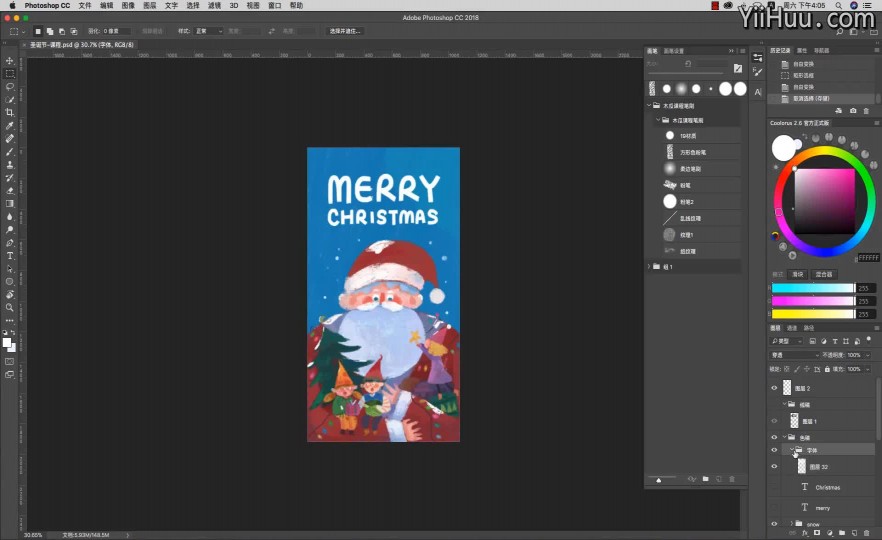Click the subtract from selection icon

click(x=62, y=32)
